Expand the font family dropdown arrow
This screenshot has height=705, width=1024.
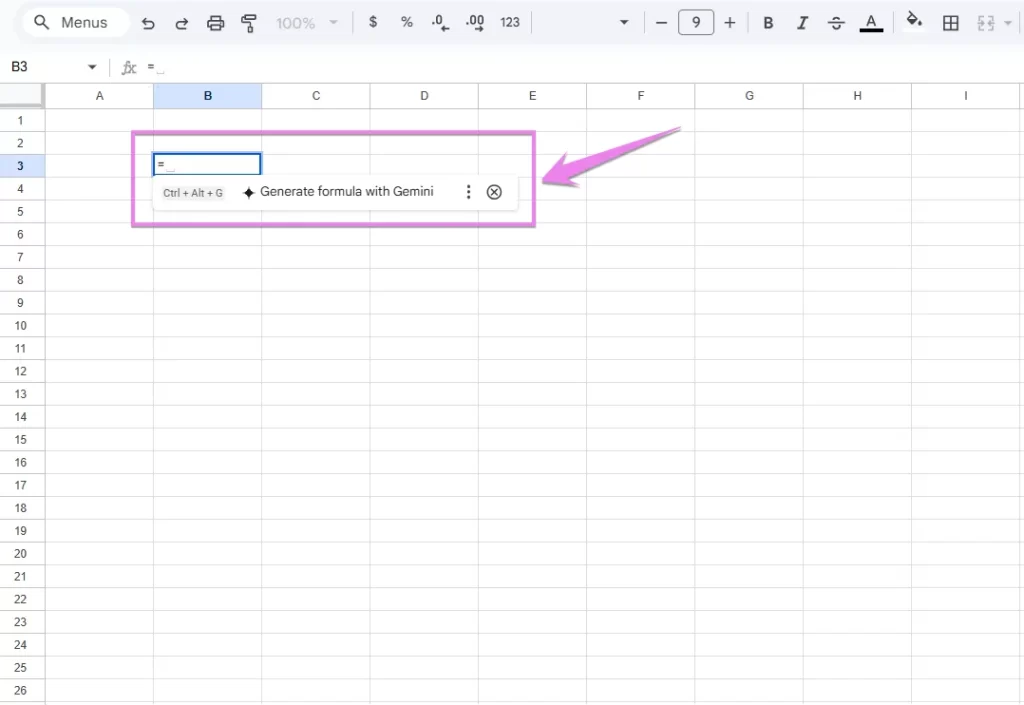coord(624,23)
